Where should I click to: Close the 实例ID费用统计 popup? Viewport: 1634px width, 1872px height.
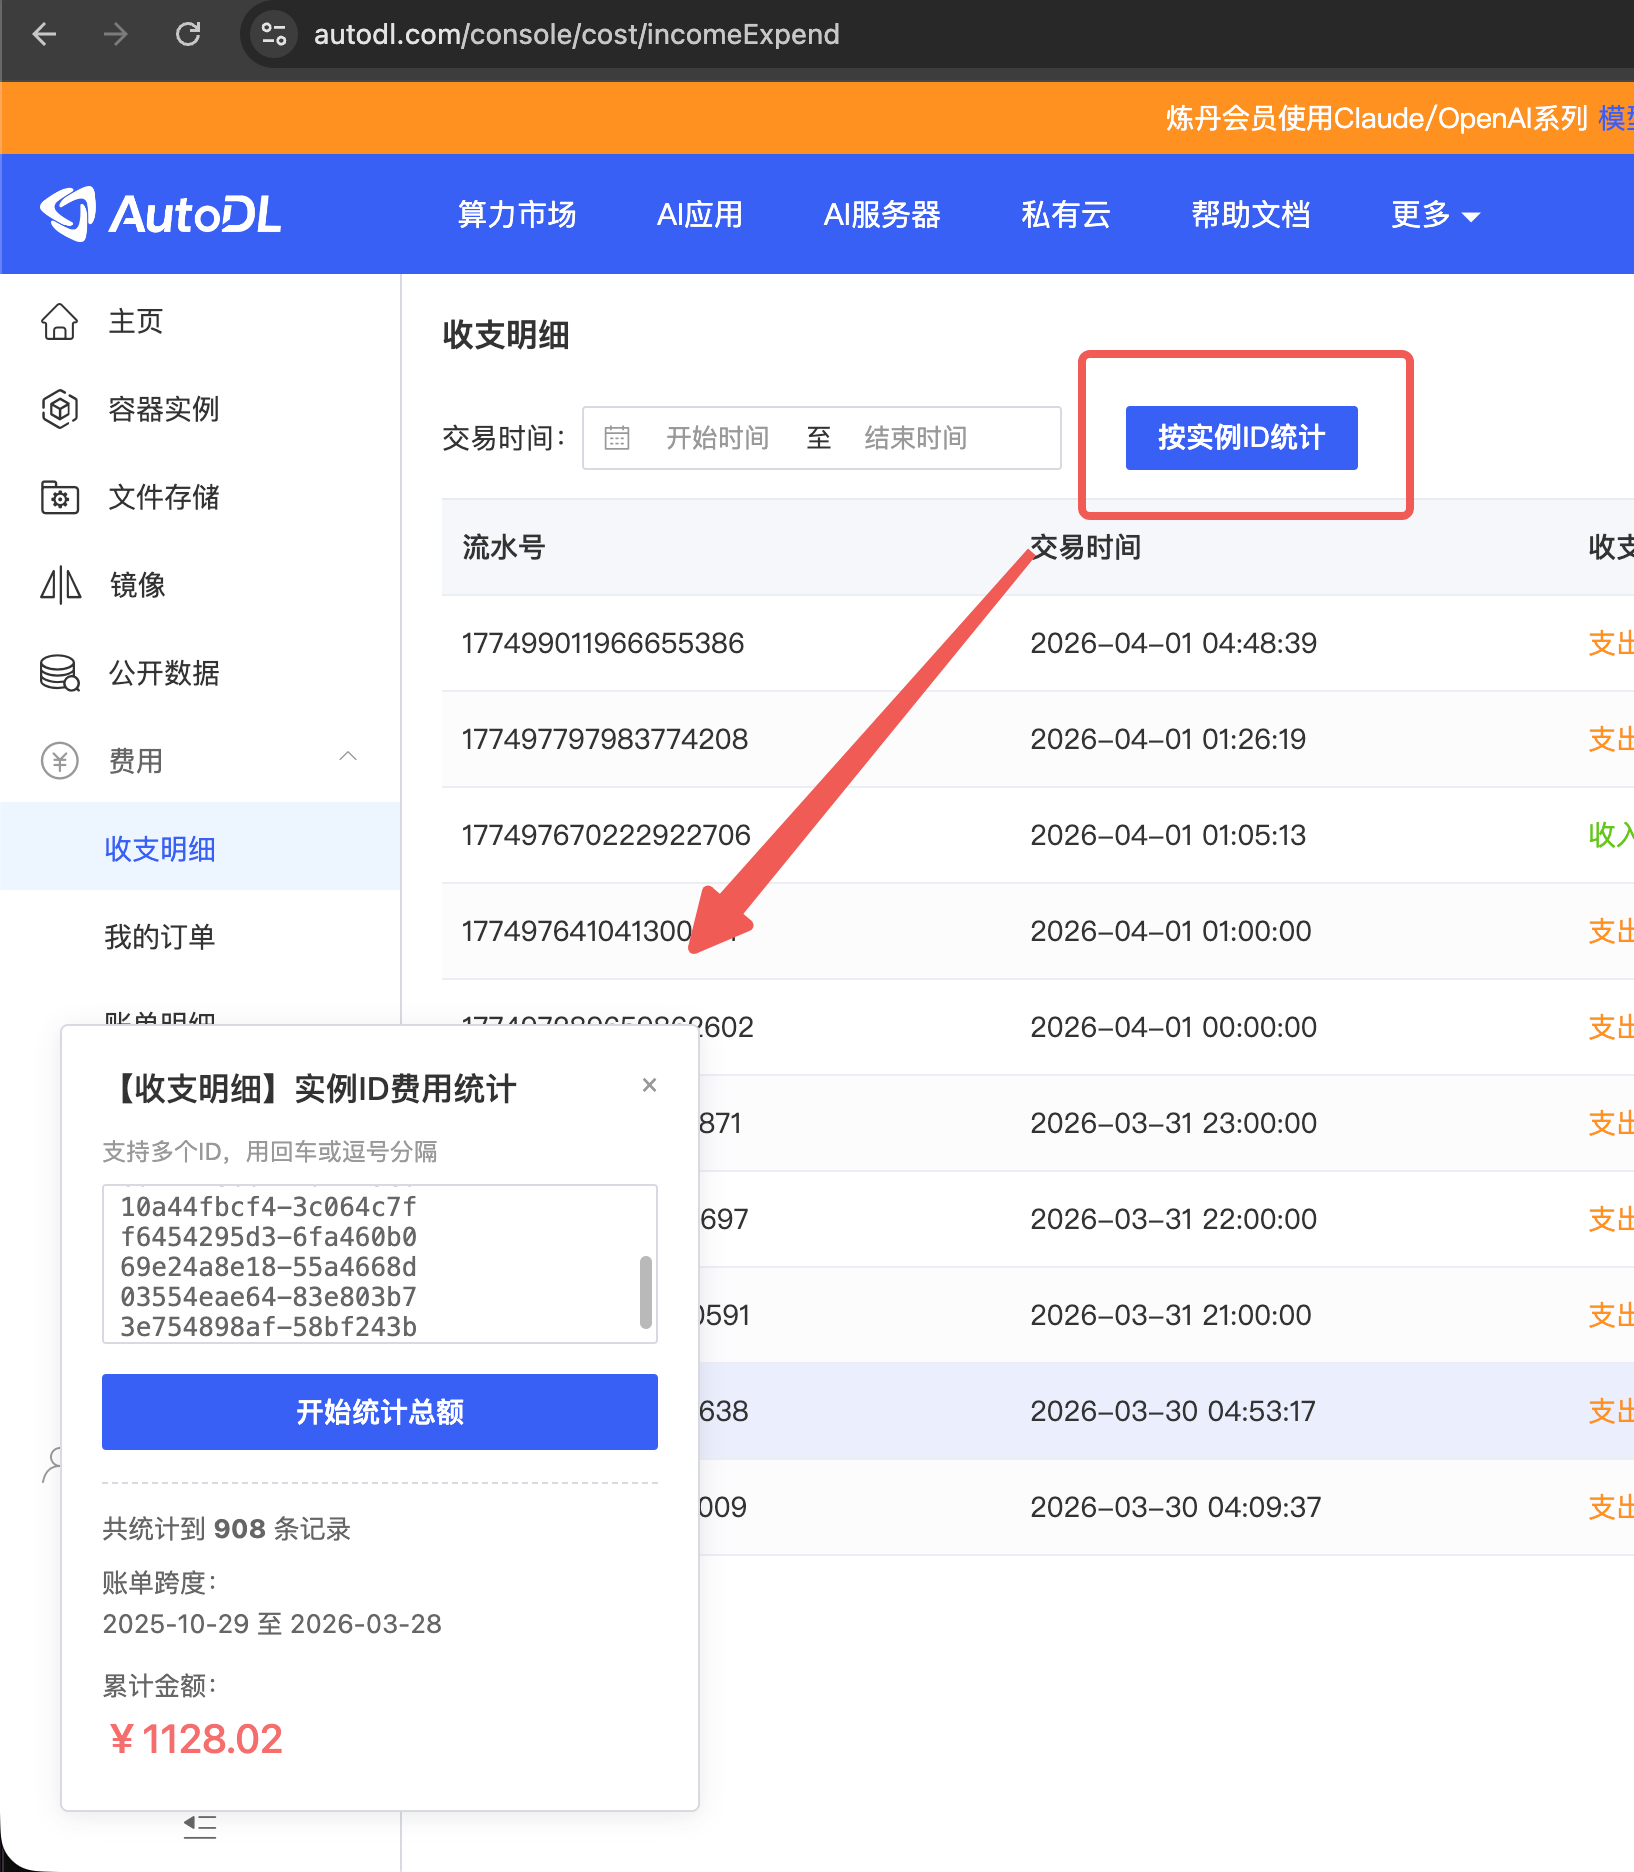(649, 1085)
